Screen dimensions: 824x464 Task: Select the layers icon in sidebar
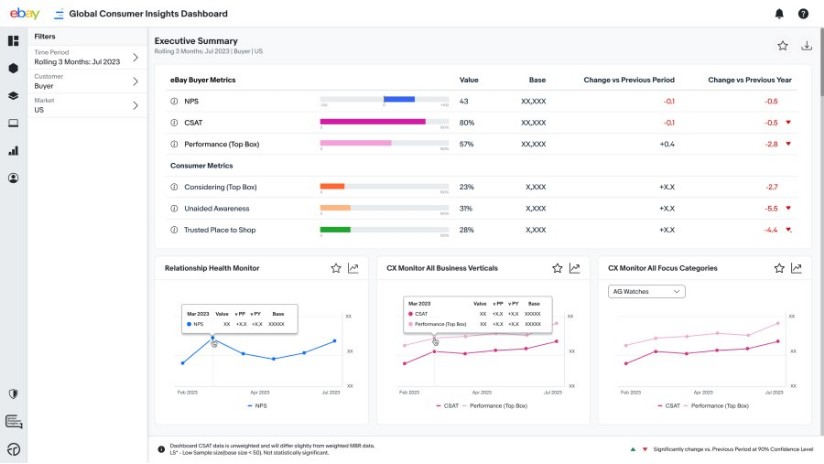(14, 96)
